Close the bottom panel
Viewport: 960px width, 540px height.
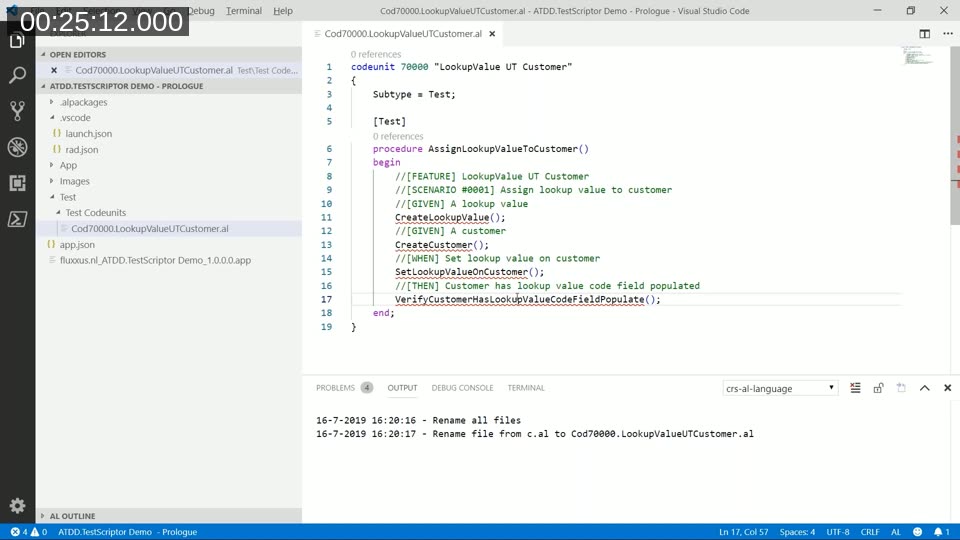(948, 388)
